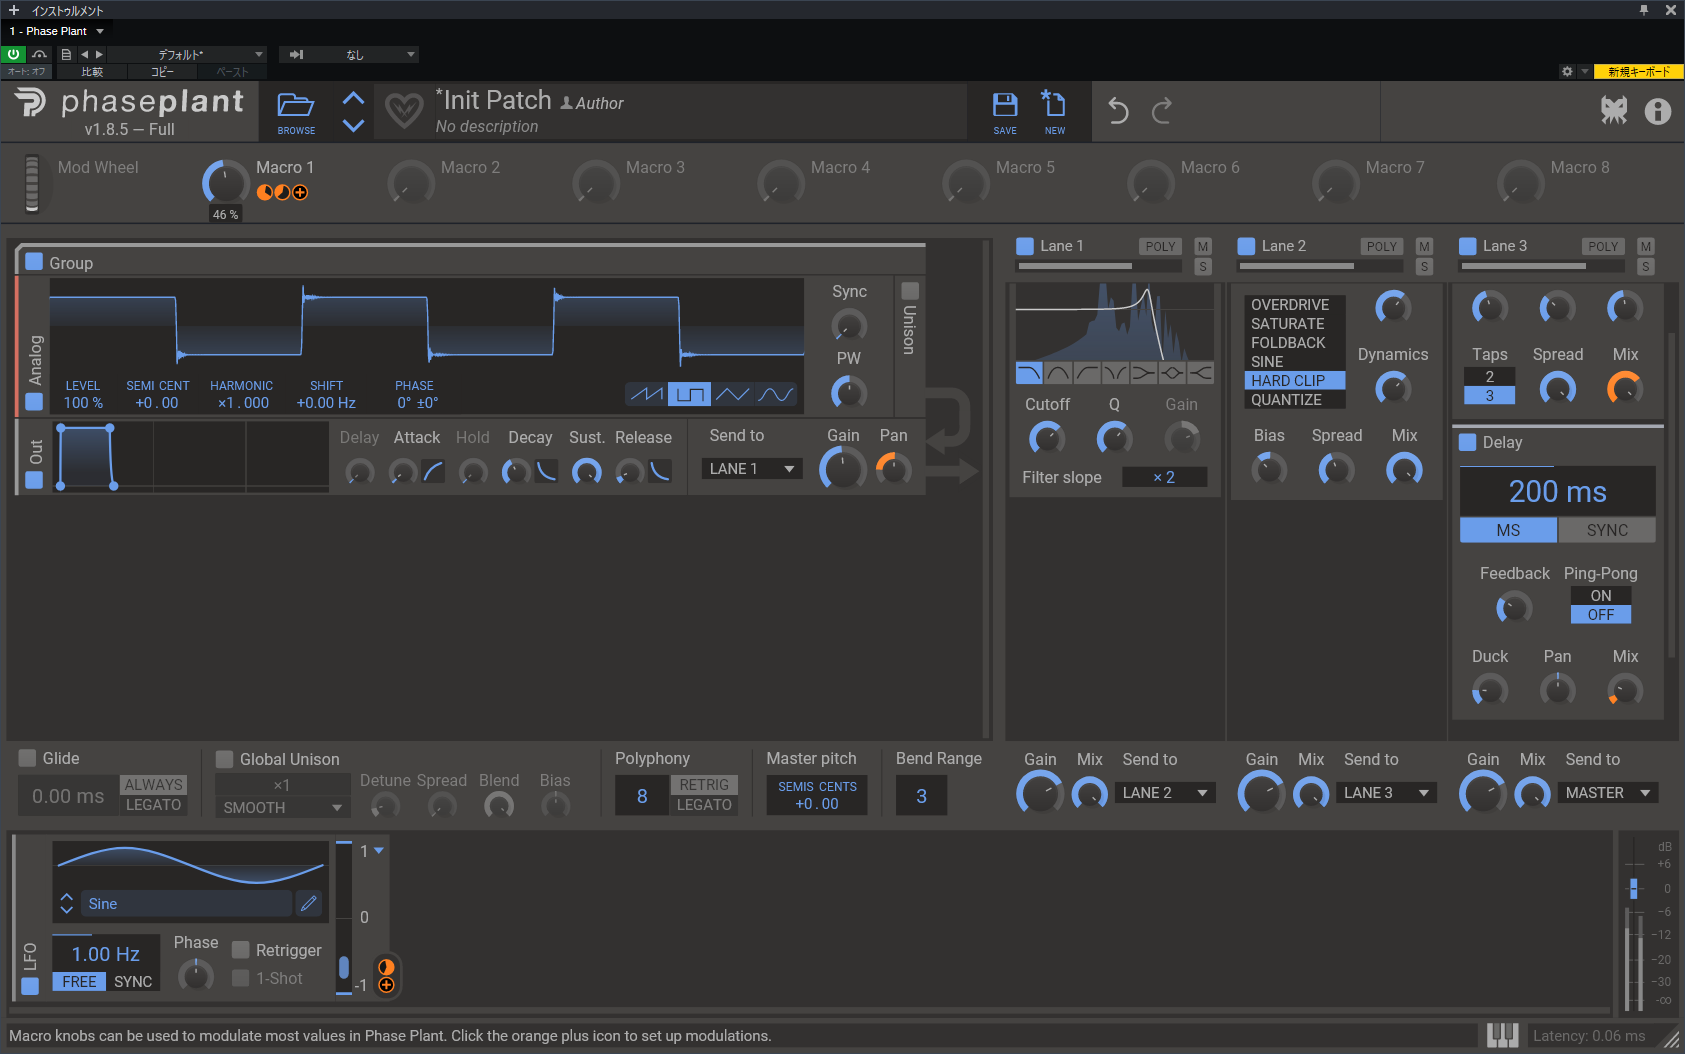This screenshot has width=1685, height=1054.
Task: Expand the LFO modulation amount 1 dropdown arrow
Action: pos(379,851)
